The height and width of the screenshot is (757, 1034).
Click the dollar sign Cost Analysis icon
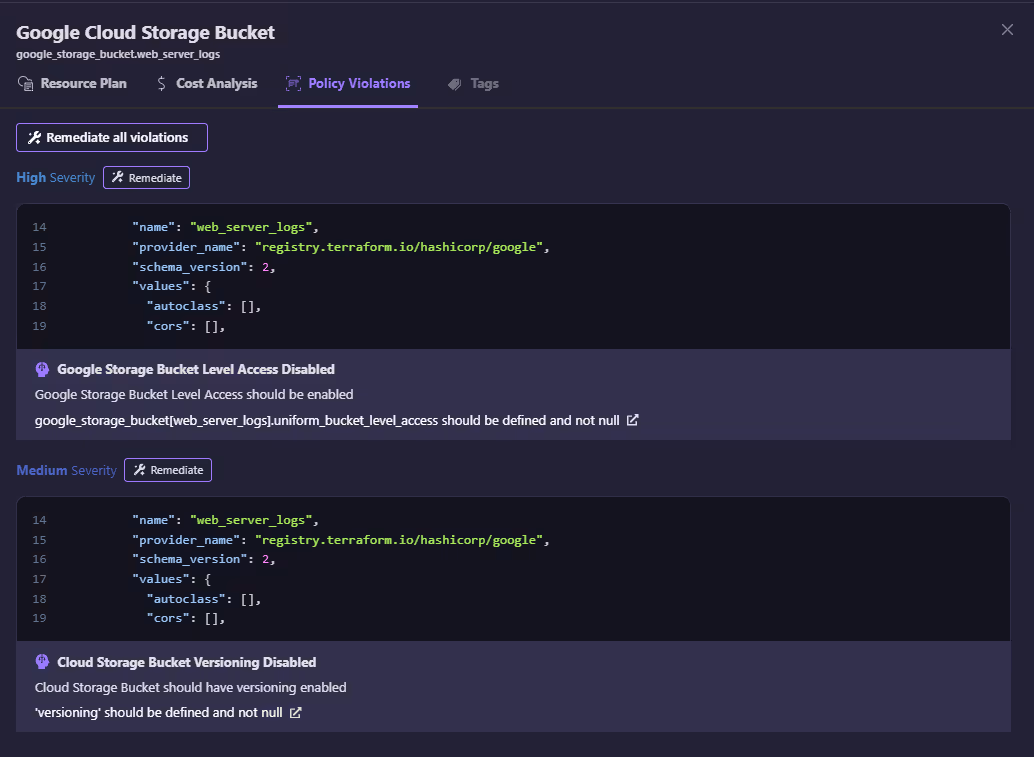162,84
